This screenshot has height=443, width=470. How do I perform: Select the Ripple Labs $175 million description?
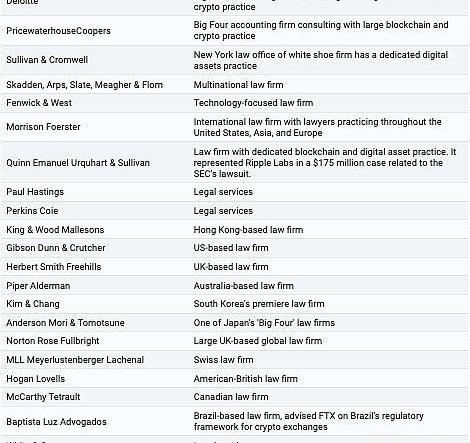(325, 163)
